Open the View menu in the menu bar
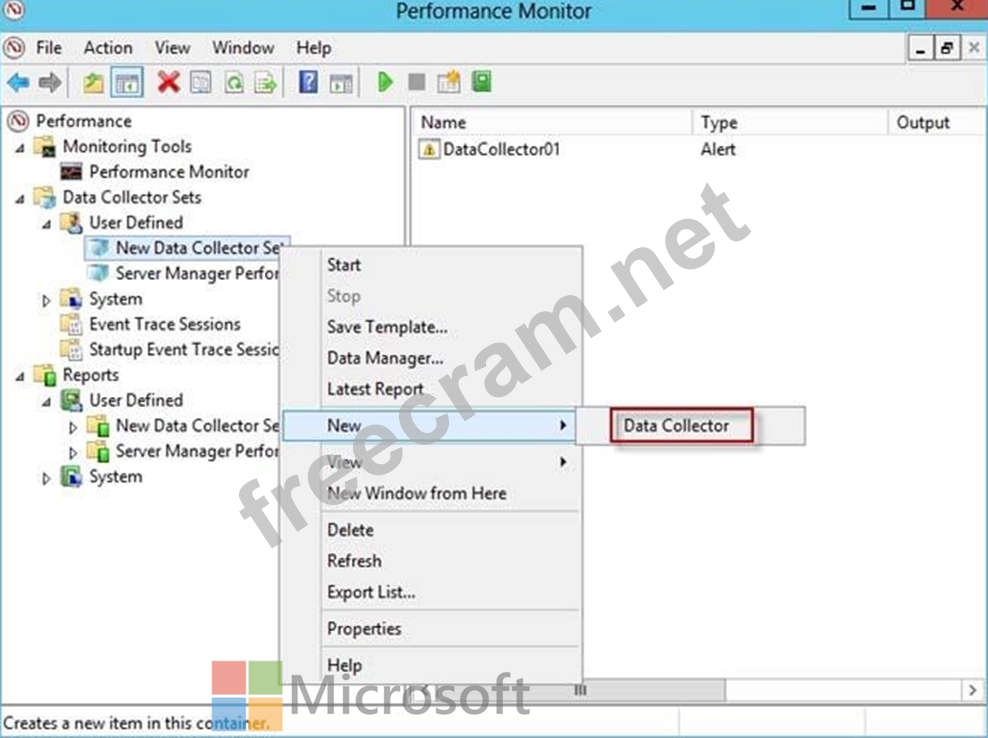 (173, 48)
